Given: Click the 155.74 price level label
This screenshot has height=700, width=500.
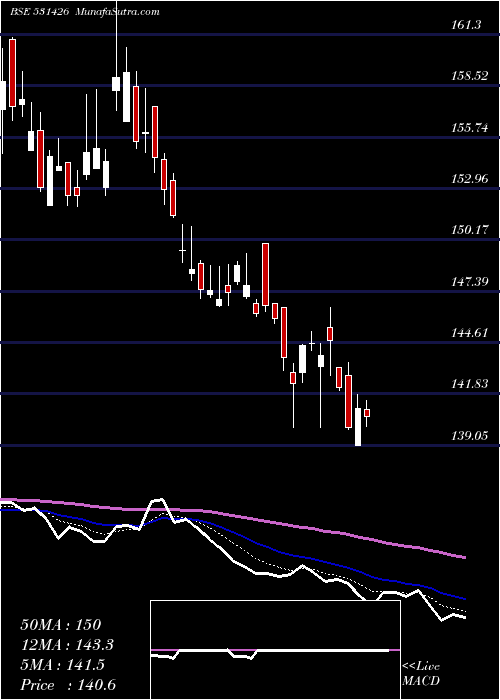Looking at the screenshot, I should tap(471, 128).
